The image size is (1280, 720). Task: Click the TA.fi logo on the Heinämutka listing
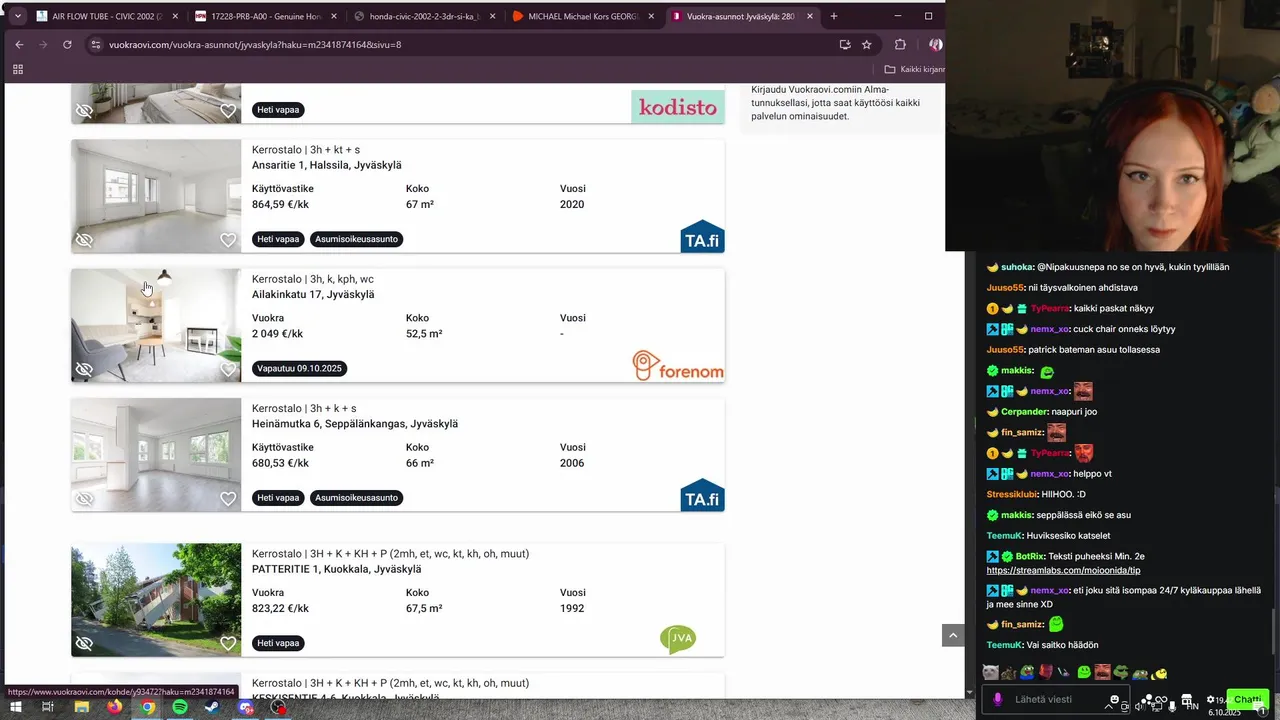click(702, 495)
